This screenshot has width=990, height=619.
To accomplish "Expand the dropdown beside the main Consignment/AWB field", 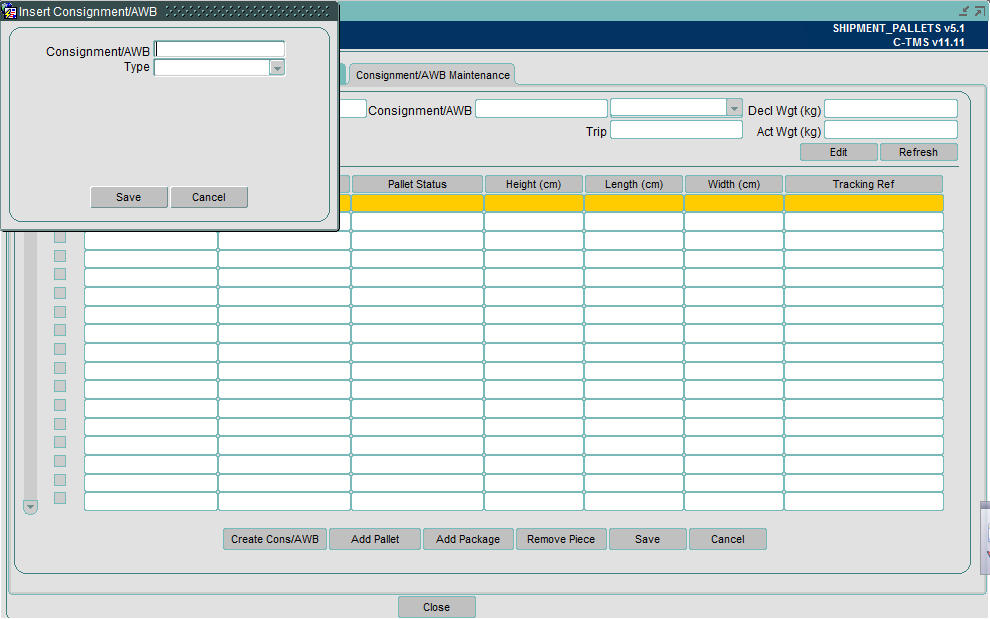I will click(x=734, y=109).
